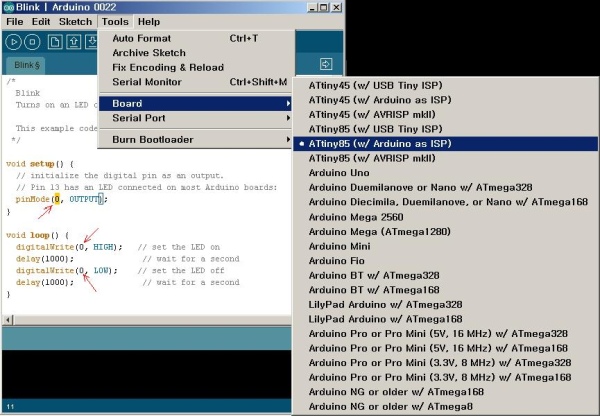Open the Help menu
The image size is (600, 416).
(149, 22)
